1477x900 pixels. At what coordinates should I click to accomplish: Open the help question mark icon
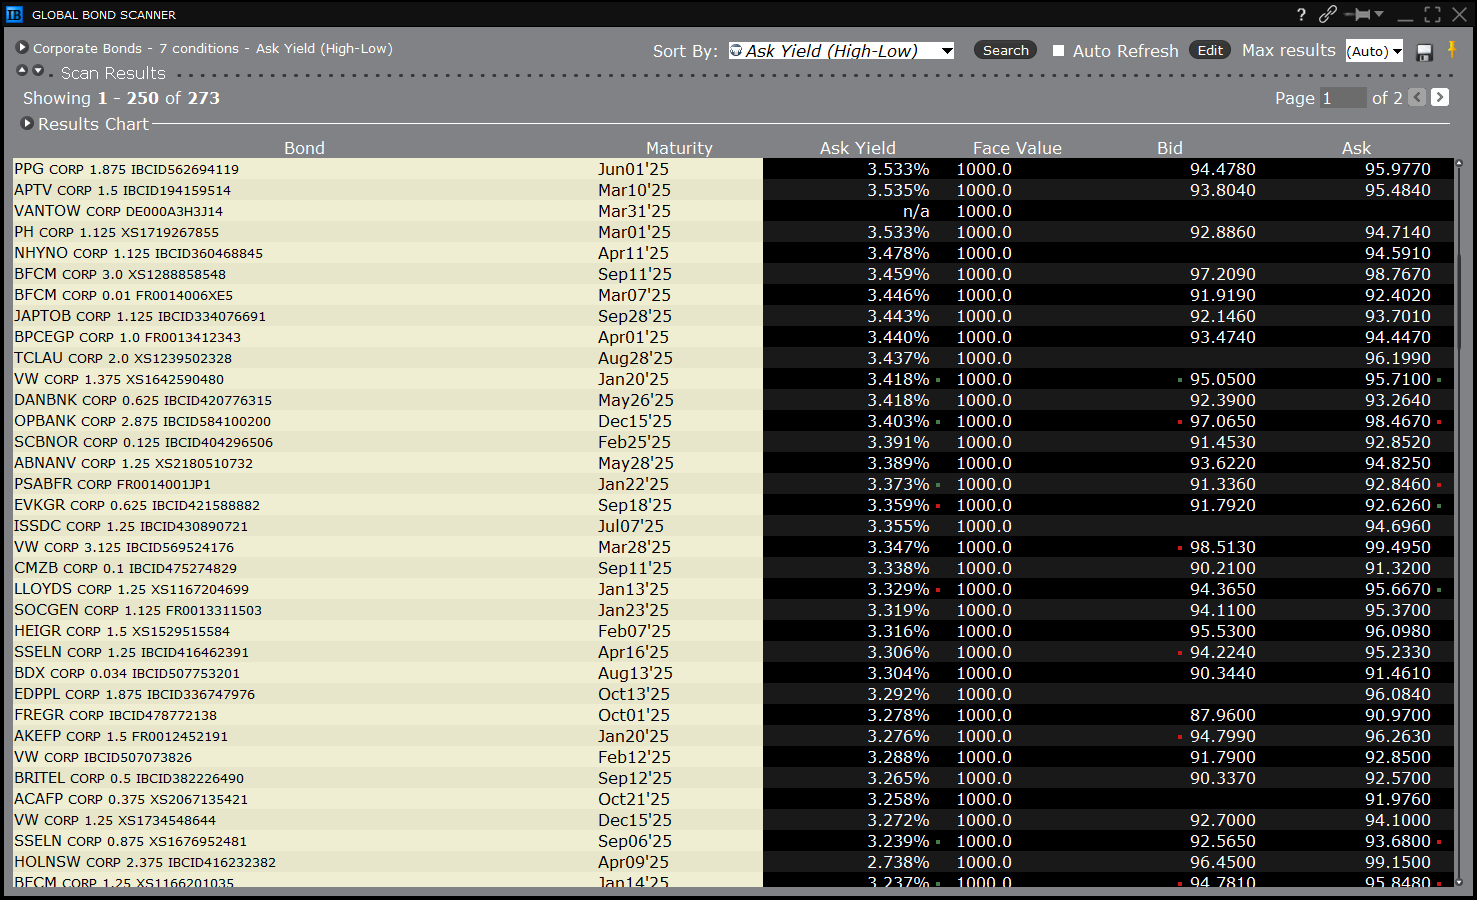tap(1301, 14)
